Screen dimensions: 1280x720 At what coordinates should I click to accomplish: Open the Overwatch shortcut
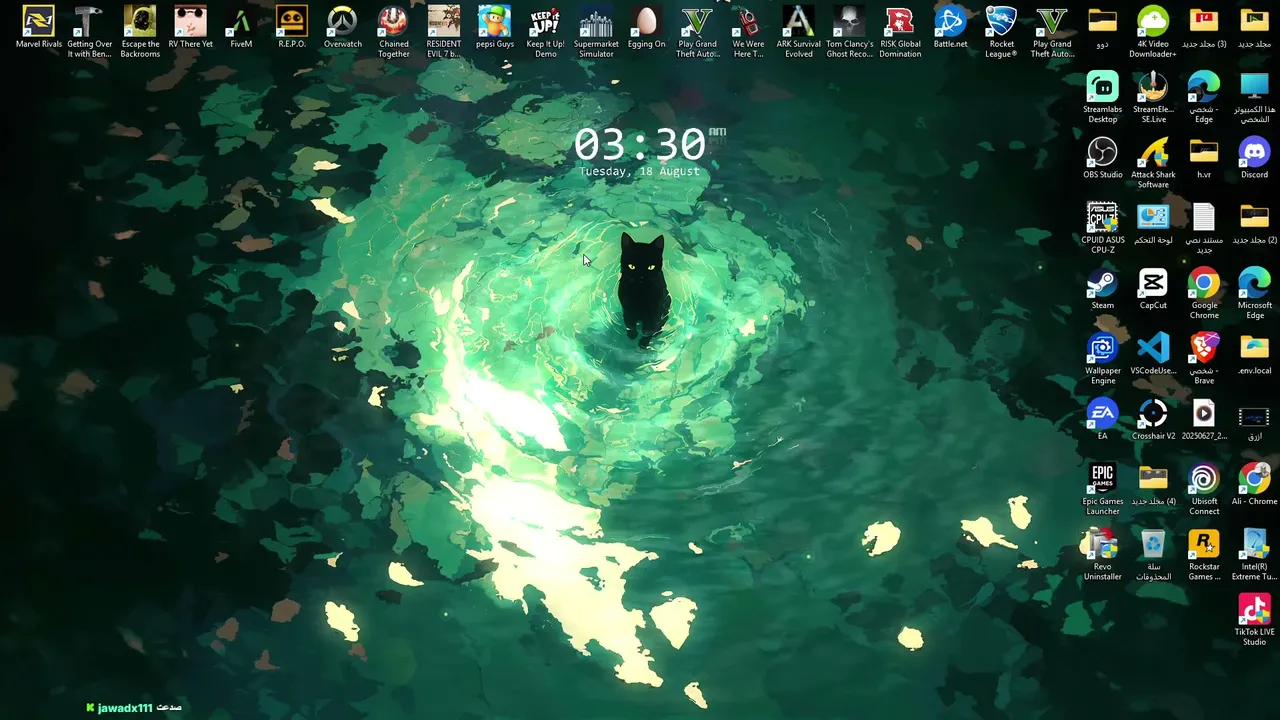342,28
